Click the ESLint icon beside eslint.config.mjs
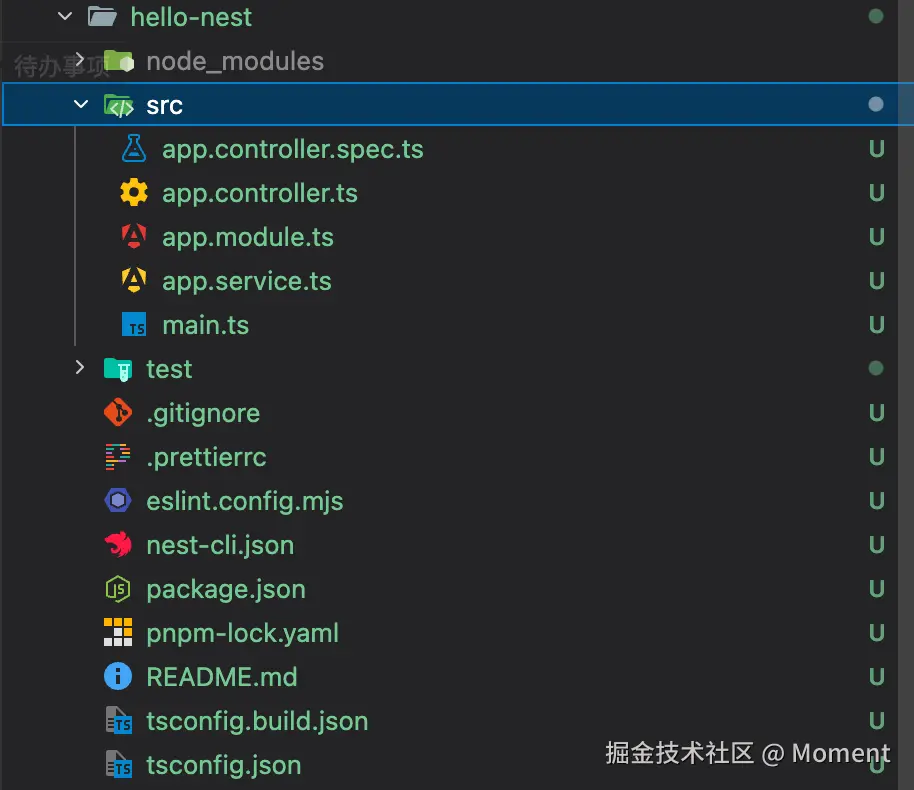Image resolution: width=914 pixels, height=790 pixels. tap(118, 501)
